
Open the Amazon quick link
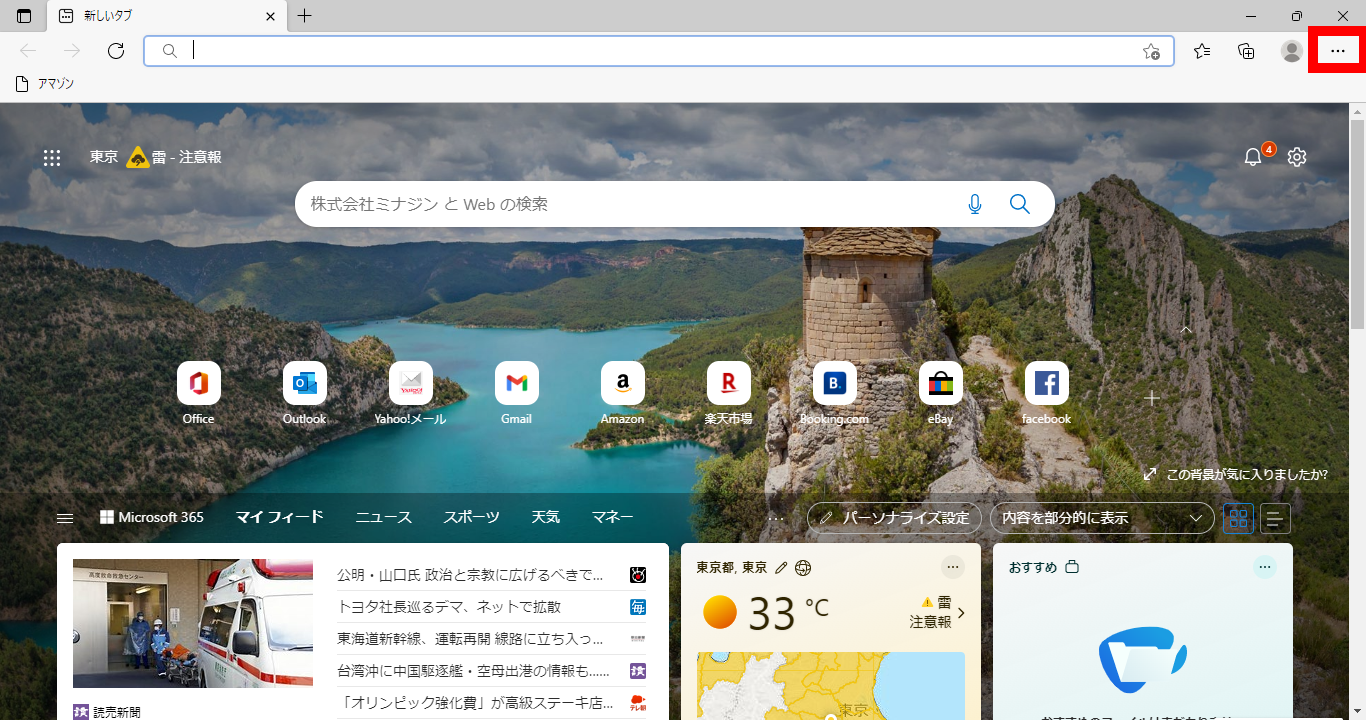(623, 393)
